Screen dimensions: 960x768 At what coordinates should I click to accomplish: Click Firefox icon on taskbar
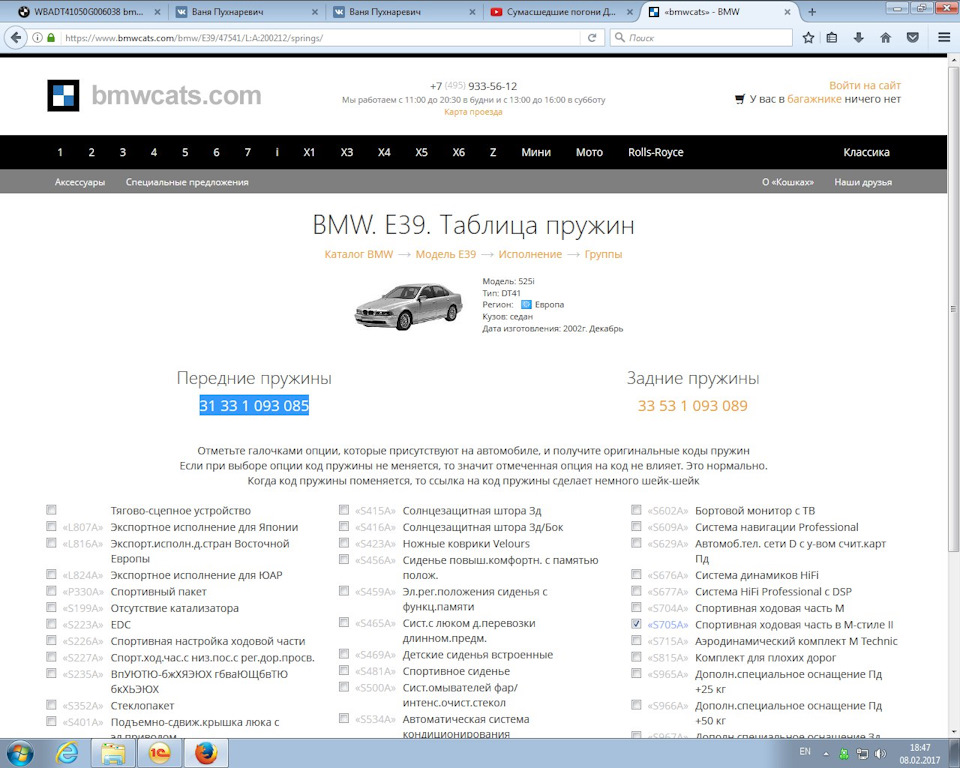[206, 753]
